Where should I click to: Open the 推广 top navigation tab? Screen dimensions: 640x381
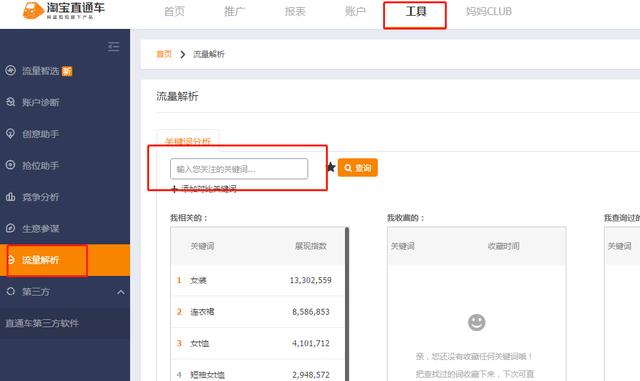coord(235,11)
